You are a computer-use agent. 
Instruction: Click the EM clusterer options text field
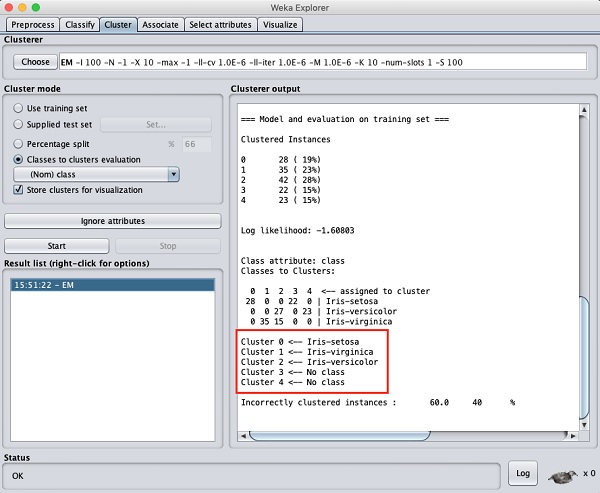point(322,62)
